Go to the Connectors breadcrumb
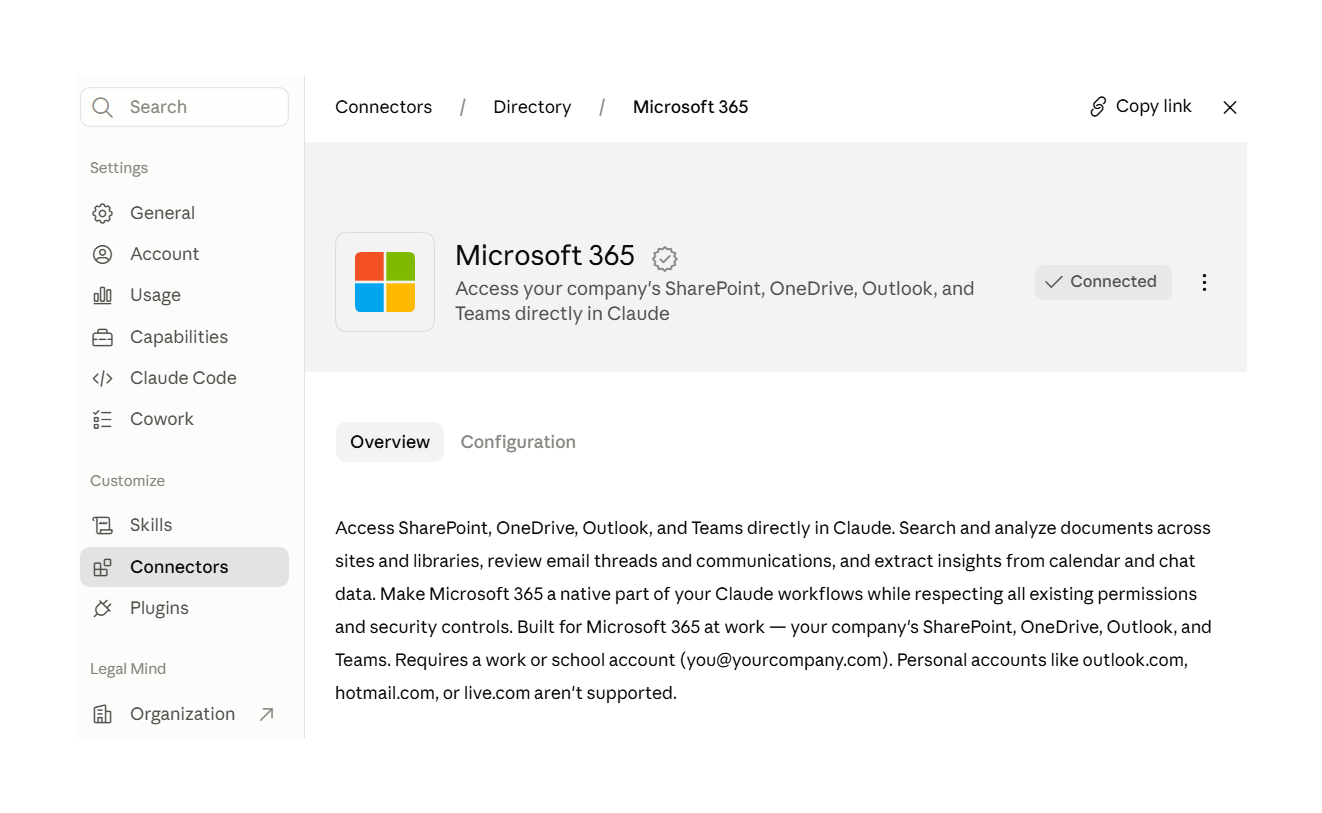Viewport: 1322px width, 813px height. [384, 107]
